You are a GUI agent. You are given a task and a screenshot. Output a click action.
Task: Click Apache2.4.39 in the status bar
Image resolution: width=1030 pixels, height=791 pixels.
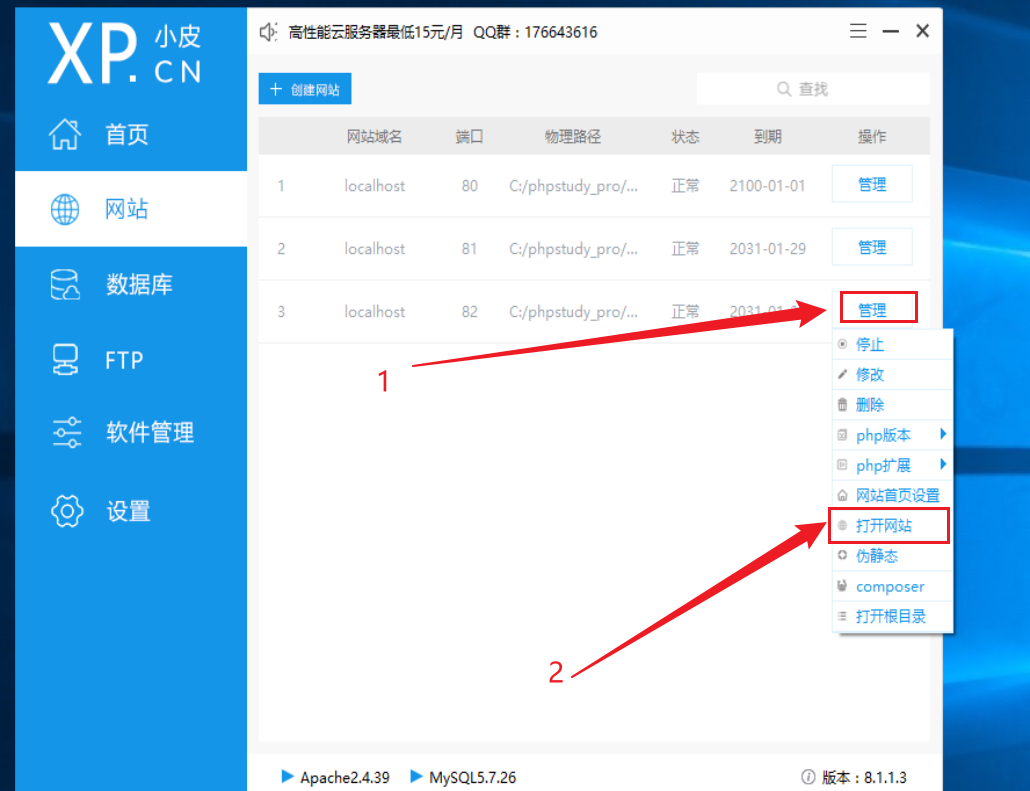point(345,777)
